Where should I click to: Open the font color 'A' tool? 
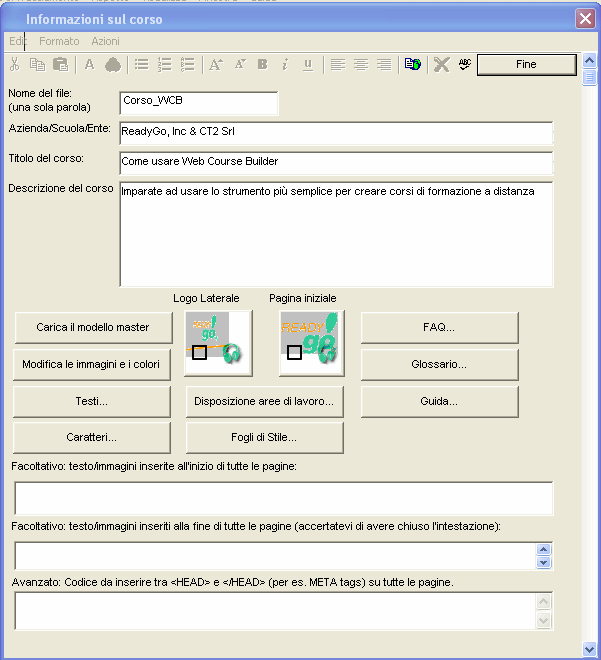coord(89,64)
